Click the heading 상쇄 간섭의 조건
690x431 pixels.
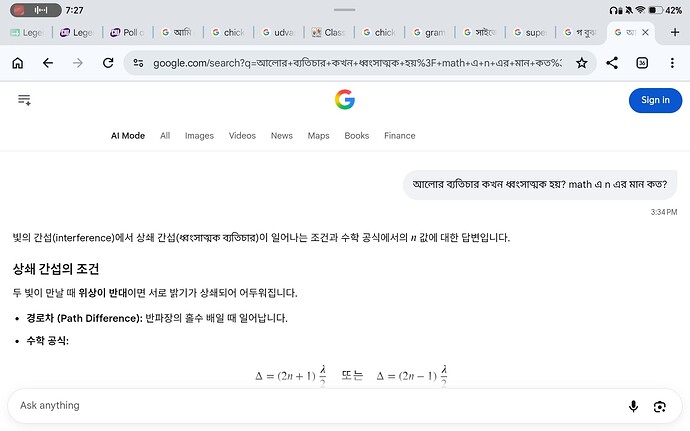point(56,269)
